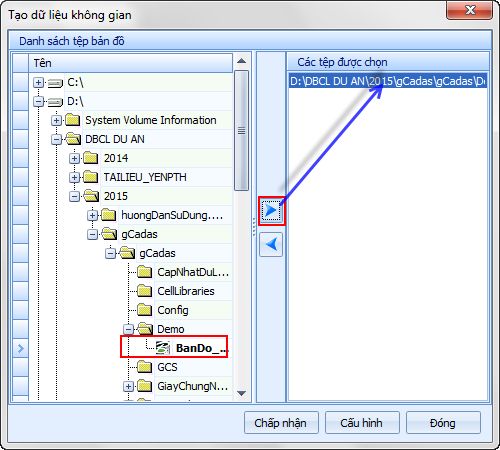This screenshot has width=500, height=450.
Task: Select the CapNhatDuL... folder
Action: (x=193, y=272)
